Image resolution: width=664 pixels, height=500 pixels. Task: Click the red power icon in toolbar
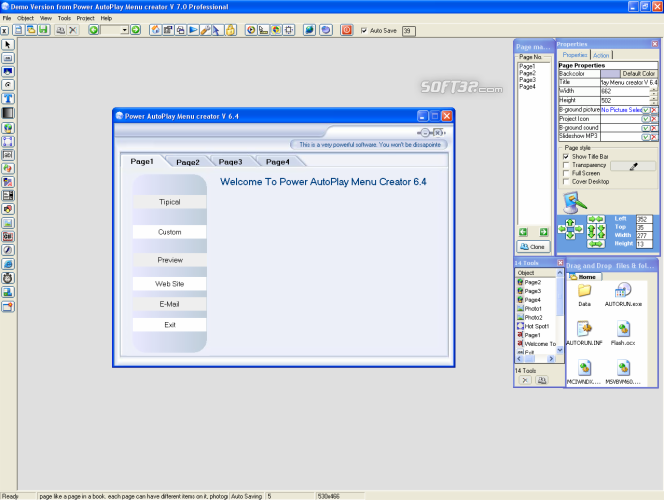[347, 30]
